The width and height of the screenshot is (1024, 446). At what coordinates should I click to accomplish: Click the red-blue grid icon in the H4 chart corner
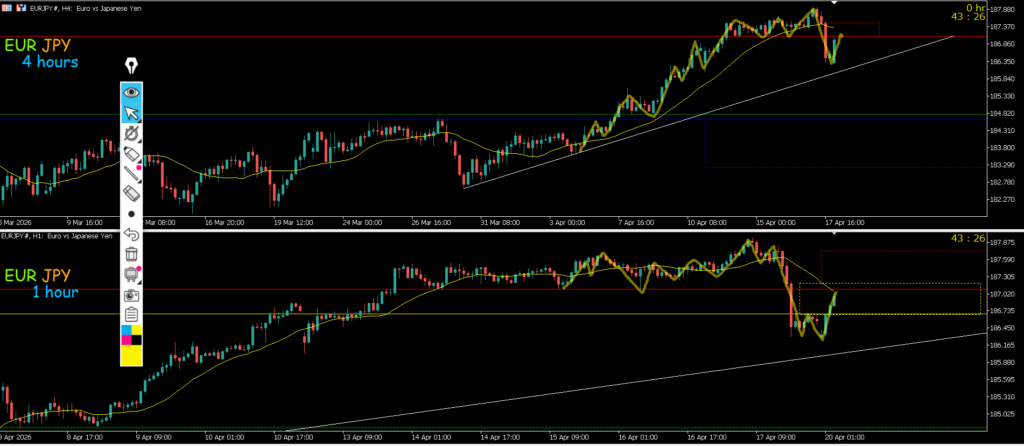pyautogui.click(x=8, y=8)
